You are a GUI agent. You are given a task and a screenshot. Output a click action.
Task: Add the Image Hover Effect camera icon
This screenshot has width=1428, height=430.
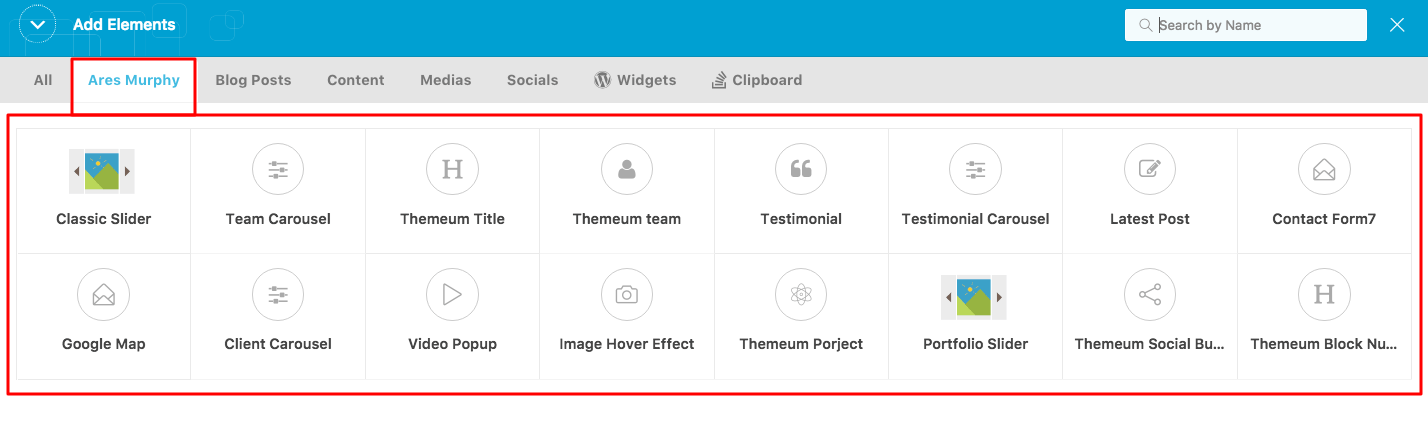(627, 295)
